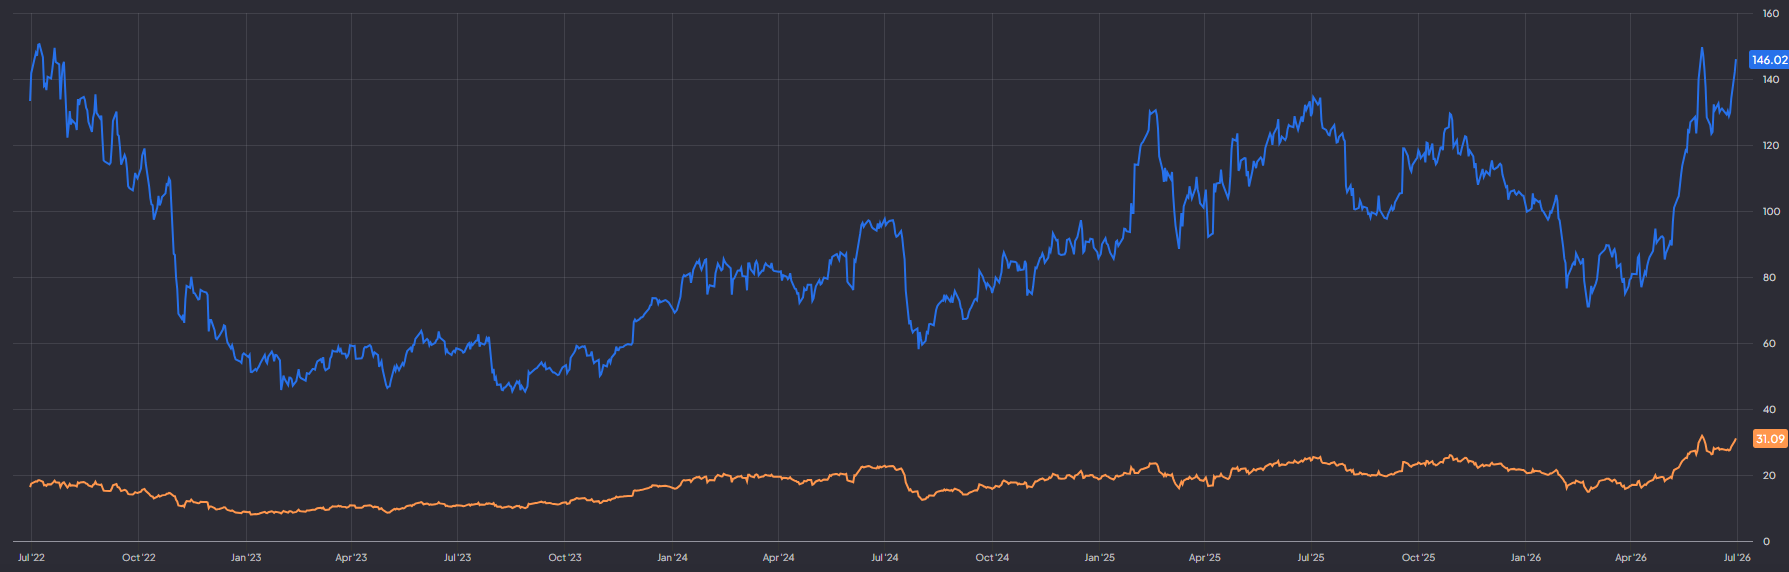Click the Oct '22 date label
The image size is (1789, 572).
coord(138,557)
